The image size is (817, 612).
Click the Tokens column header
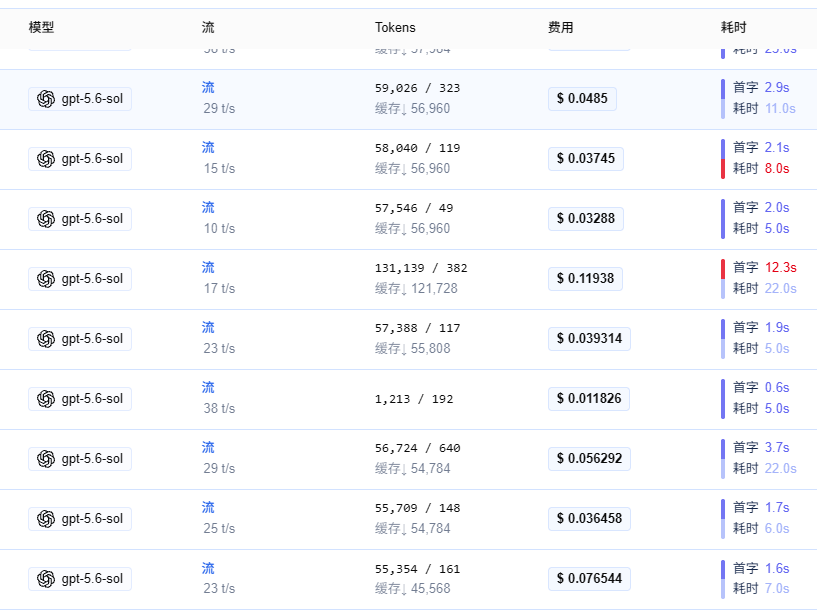point(395,27)
